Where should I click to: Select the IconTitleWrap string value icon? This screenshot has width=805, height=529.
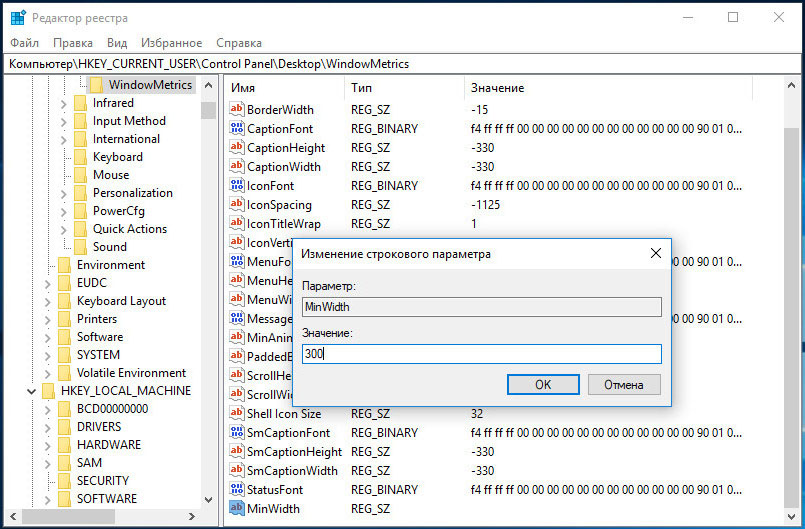coord(236,223)
